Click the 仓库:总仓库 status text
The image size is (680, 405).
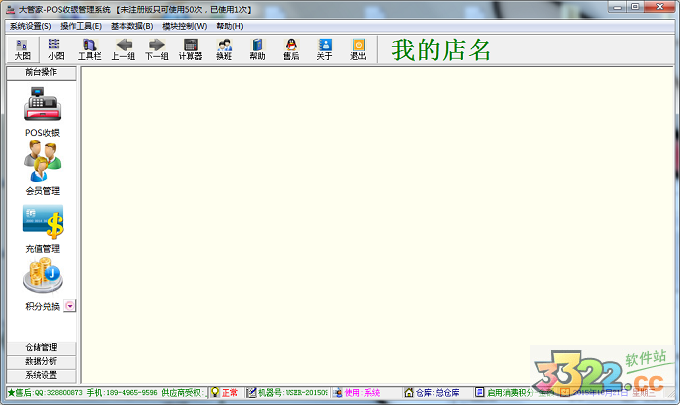(438, 393)
